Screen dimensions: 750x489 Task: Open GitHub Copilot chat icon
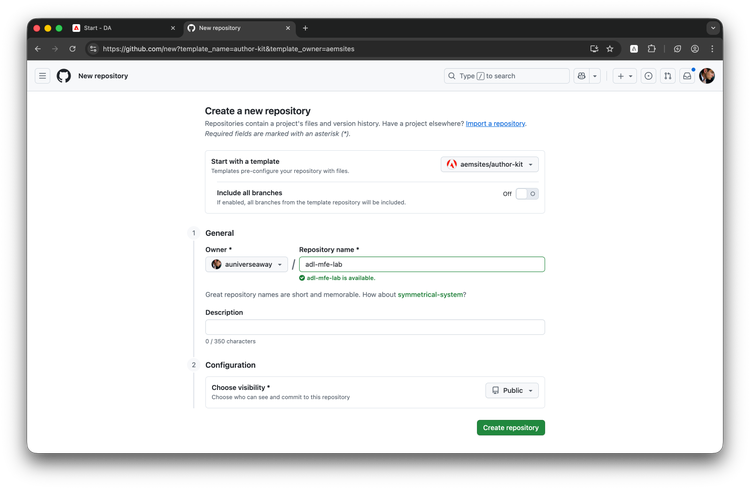581,76
